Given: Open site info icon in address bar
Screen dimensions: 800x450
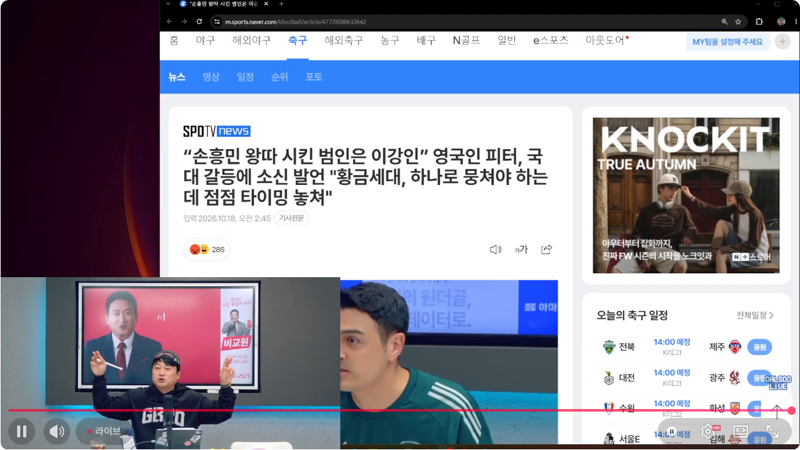Looking at the screenshot, I should coord(217,21).
